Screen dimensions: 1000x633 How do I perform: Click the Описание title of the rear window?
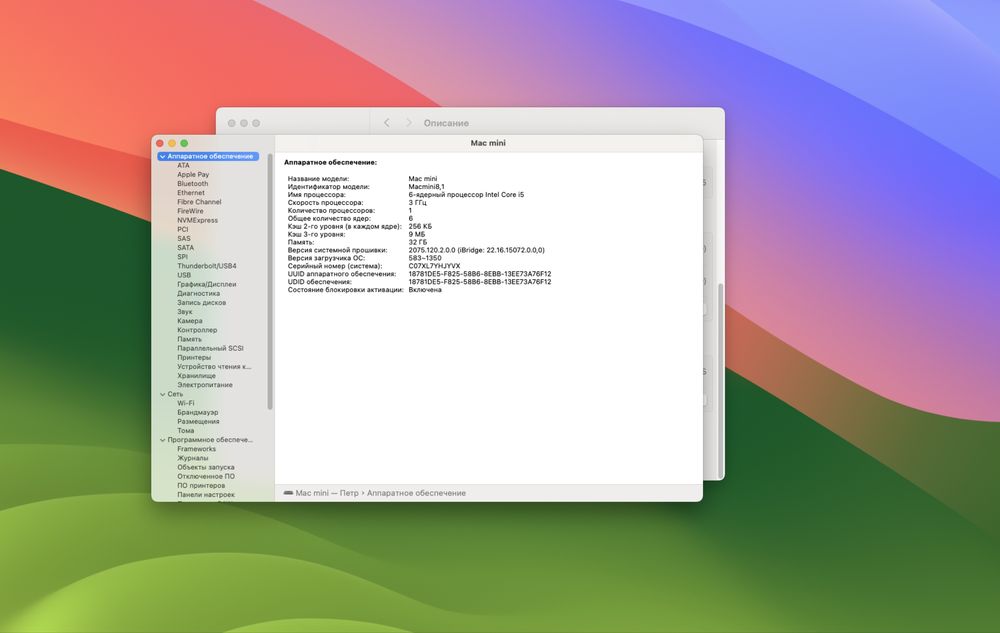pos(446,123)
